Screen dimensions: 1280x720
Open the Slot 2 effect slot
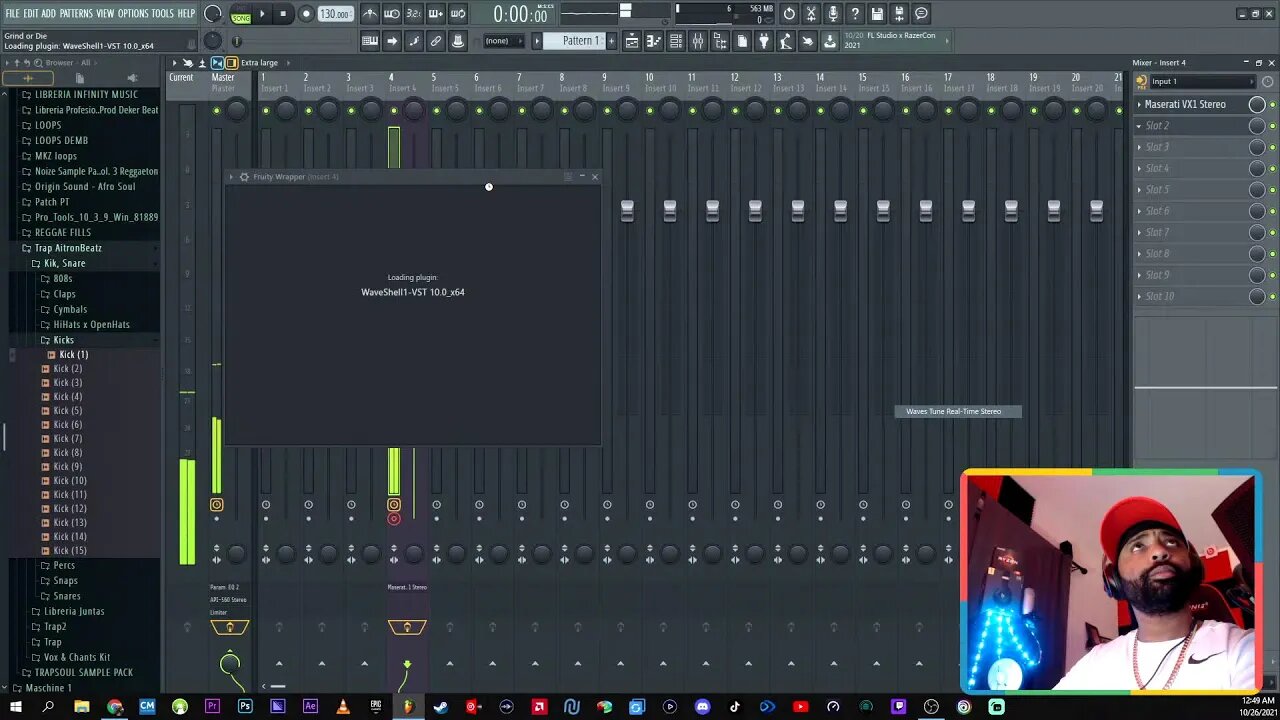pyautogui.click(x=1190, y=126)
